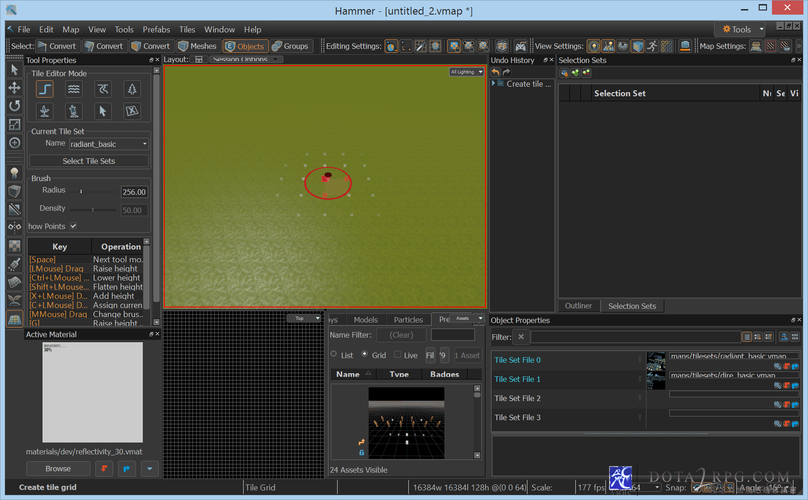Open the Prefabs menu

click(156, 29)
